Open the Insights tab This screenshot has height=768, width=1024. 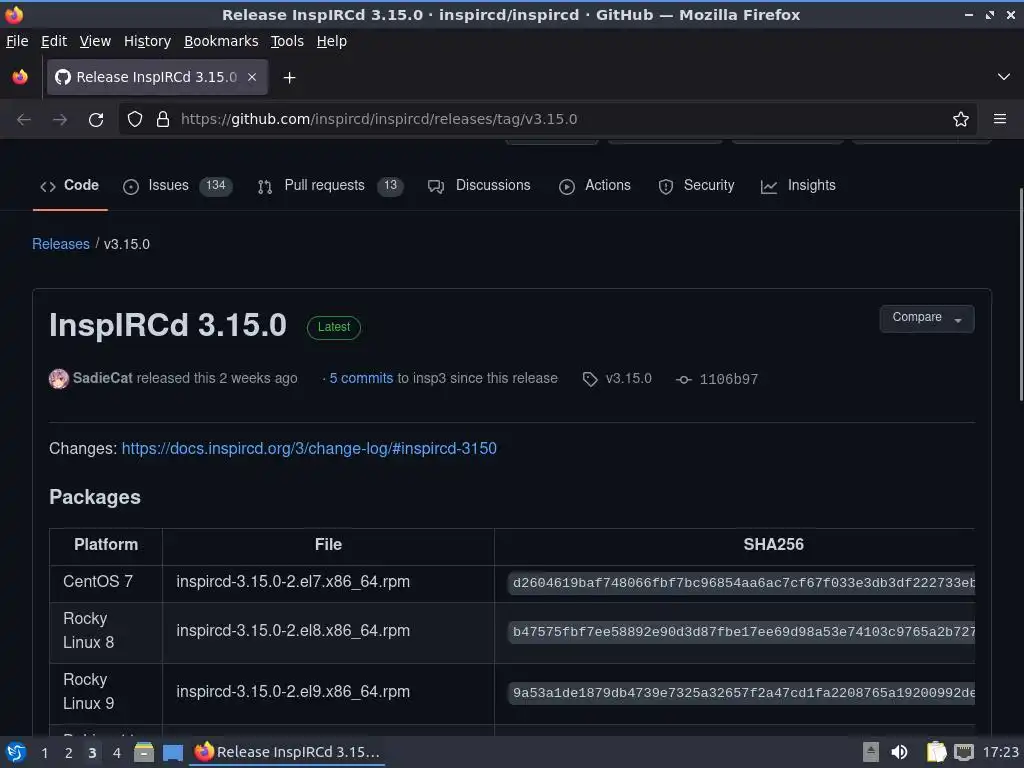tap(798, 185)
